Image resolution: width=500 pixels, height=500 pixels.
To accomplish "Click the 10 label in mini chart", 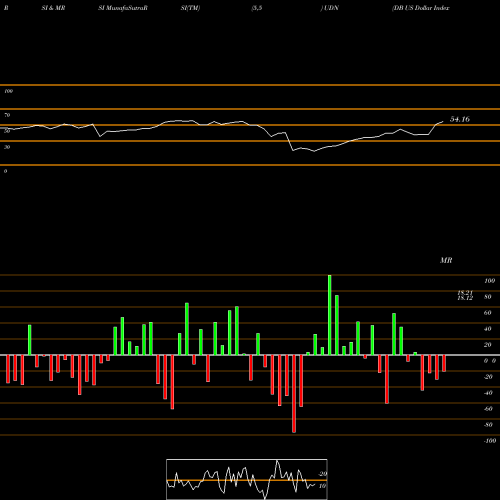I will 322,486.
